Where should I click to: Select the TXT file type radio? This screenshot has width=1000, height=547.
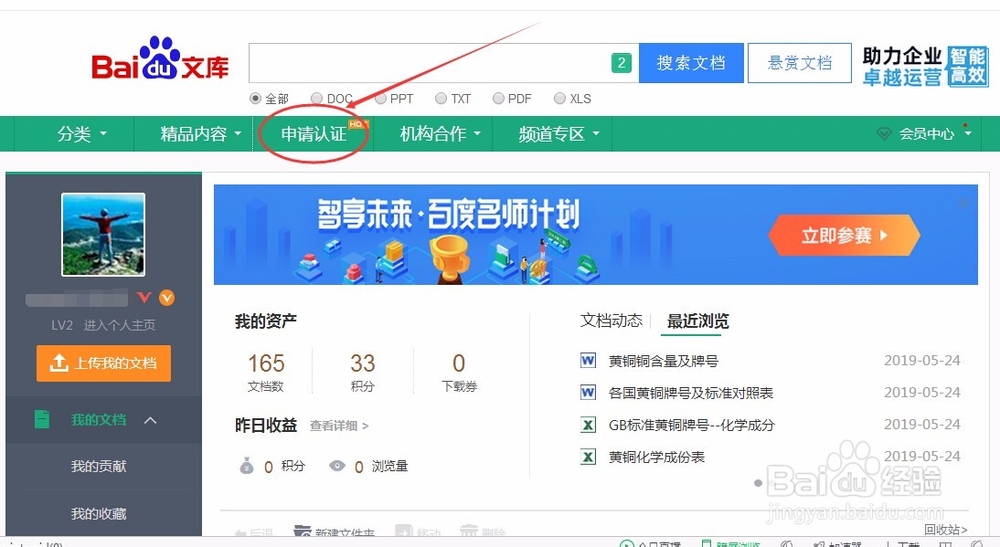[441, 98]
